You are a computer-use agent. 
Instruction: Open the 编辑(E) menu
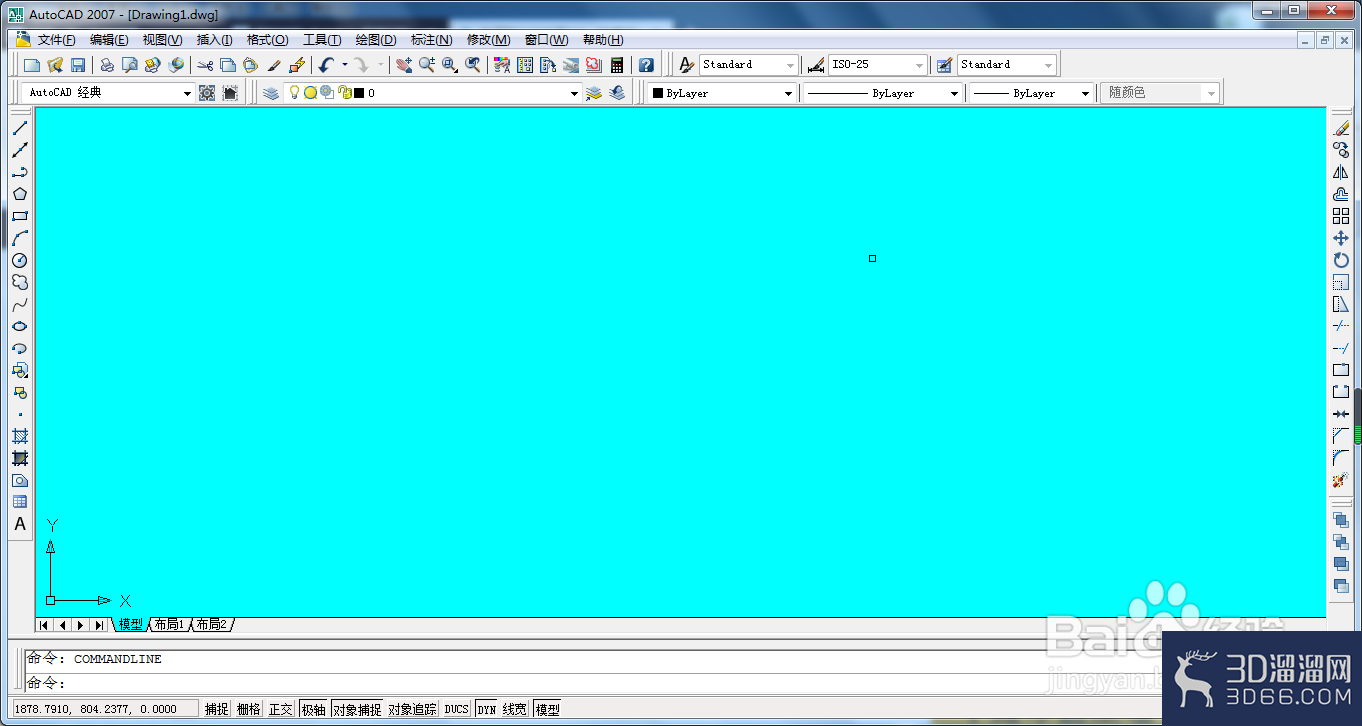pyautogui.click(x=109, y=40)
